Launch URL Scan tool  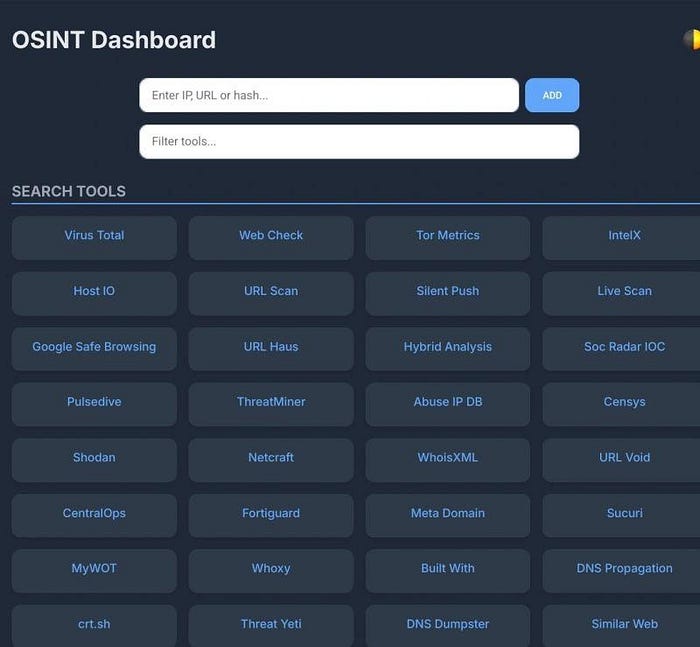pyautogui.click(x=271, y=293)
